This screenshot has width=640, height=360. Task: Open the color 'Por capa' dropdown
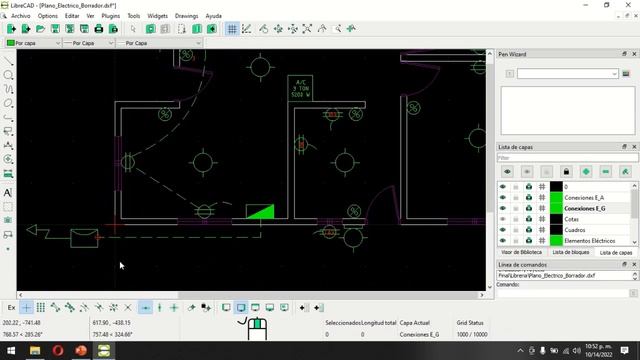click(33, 43)
